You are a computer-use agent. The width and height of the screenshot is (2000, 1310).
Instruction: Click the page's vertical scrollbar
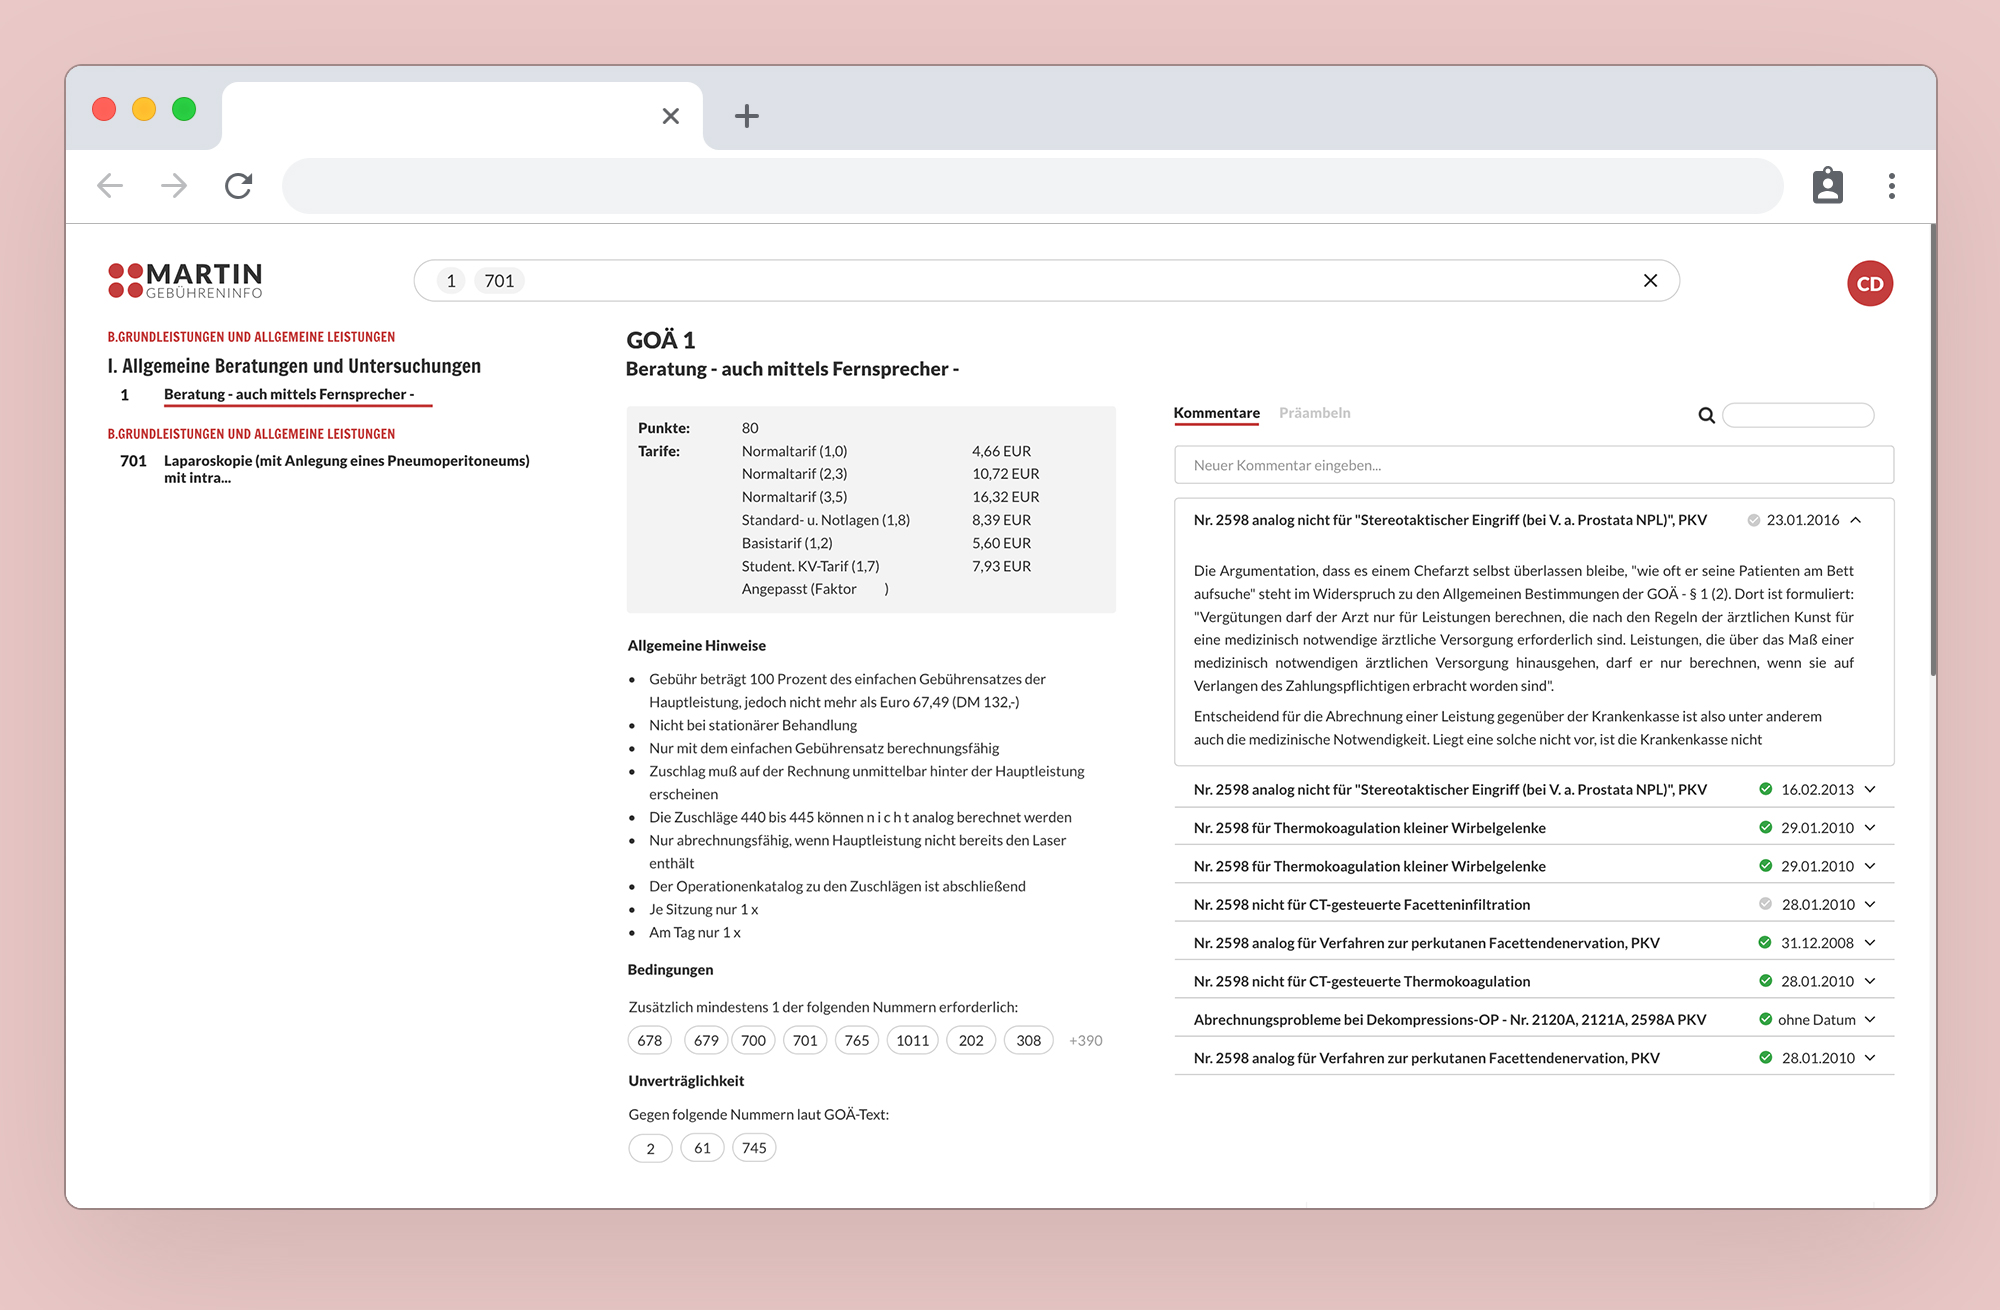tap(1933, 450)
